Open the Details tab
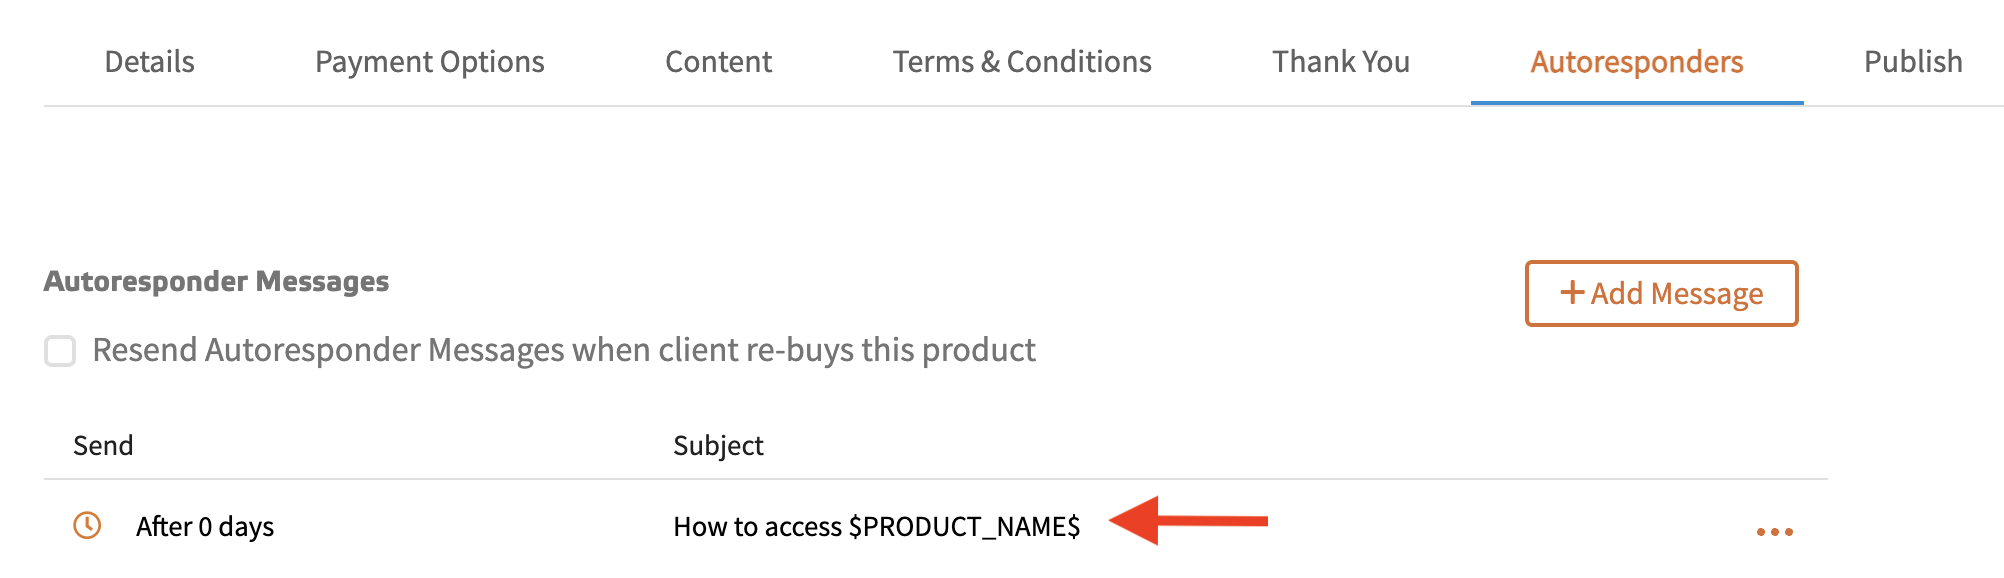Image resolution: width=2004 pixels, height=578 pixels. click(x=150, y=62)
